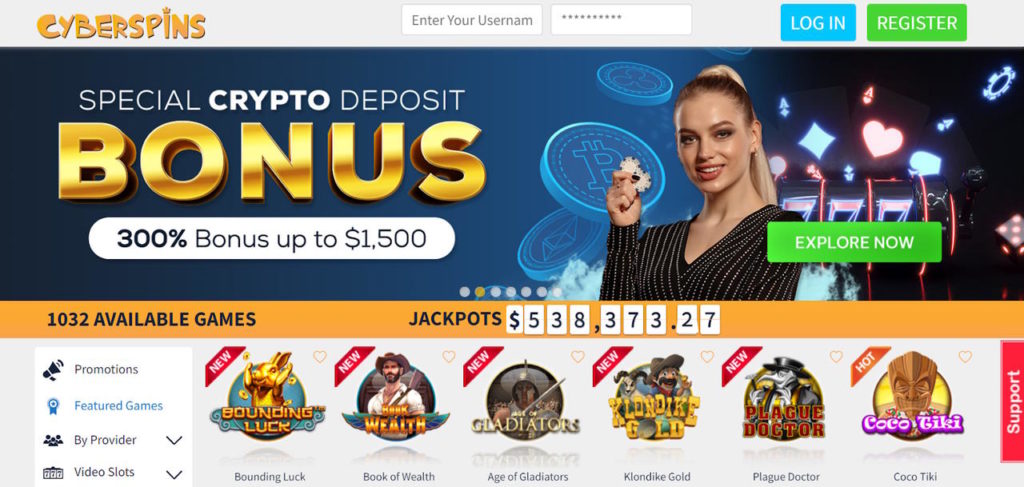Screen dimensions: 1024x487
Task: Launch the Plague Doctor game icon
Action: pyautogui.click(x=784, y=399)
